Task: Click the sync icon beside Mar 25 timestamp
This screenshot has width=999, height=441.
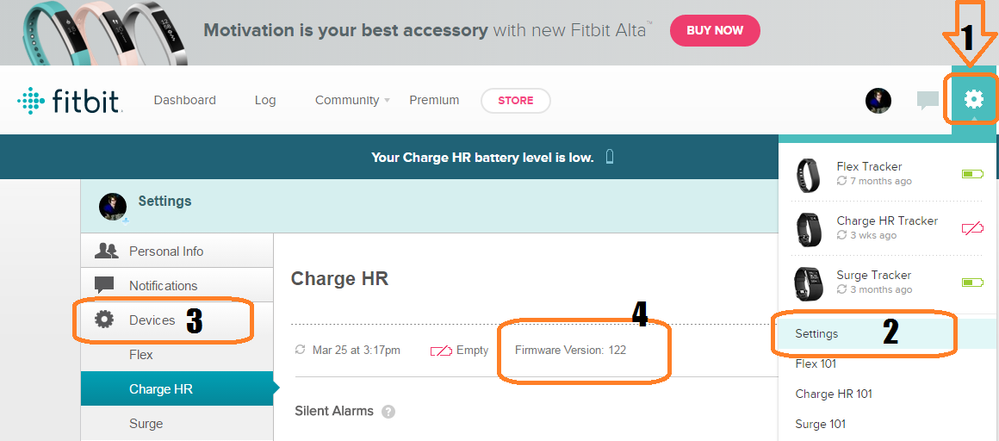Action: (301, 350)
